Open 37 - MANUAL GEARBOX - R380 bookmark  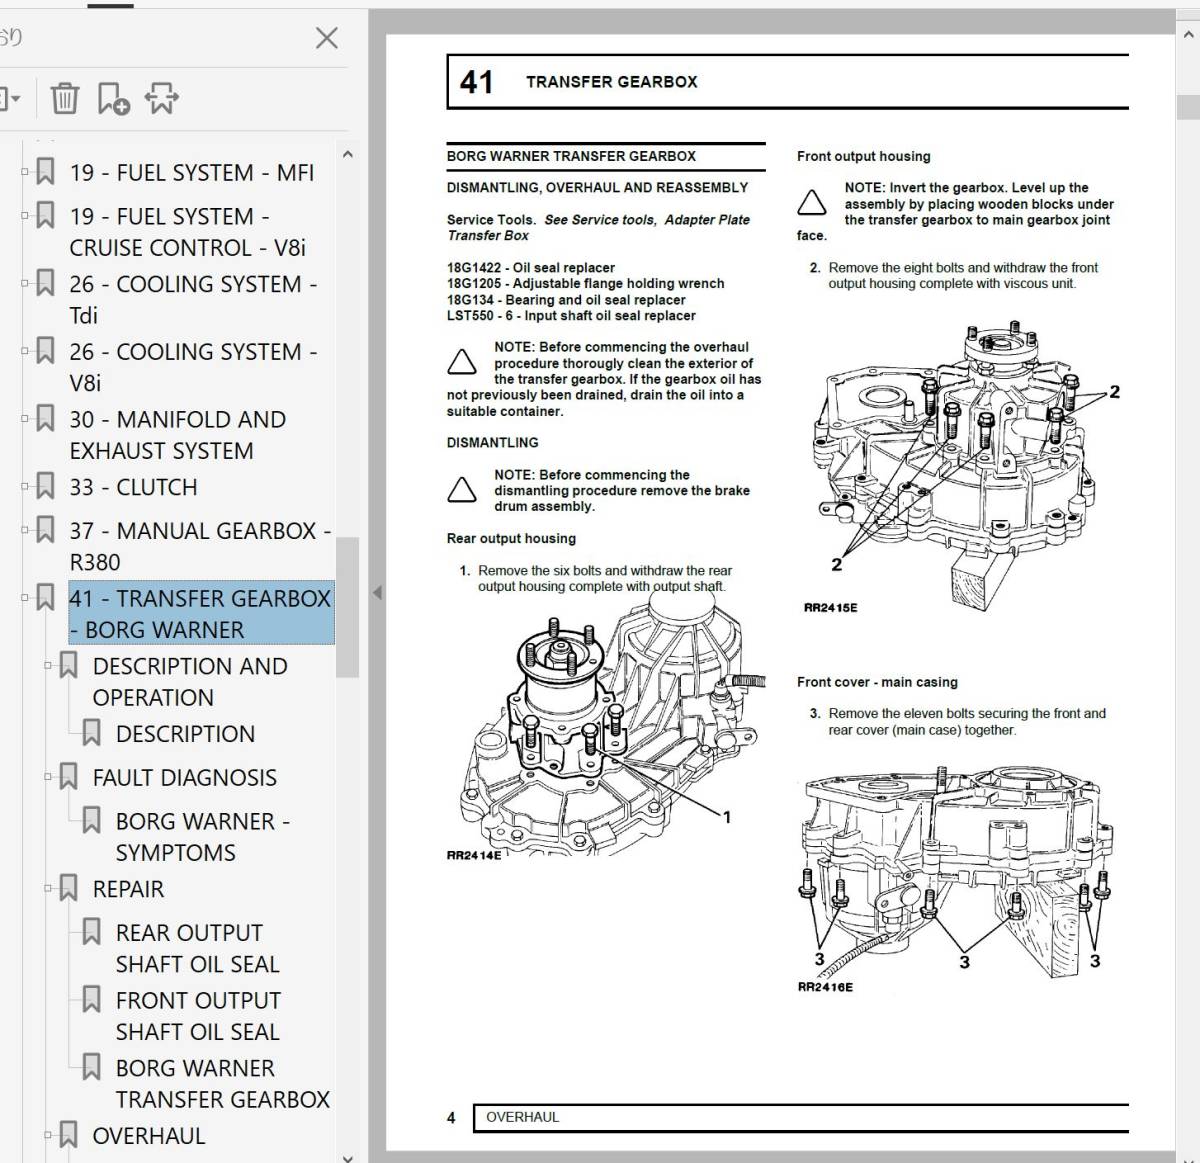point(200,546)
